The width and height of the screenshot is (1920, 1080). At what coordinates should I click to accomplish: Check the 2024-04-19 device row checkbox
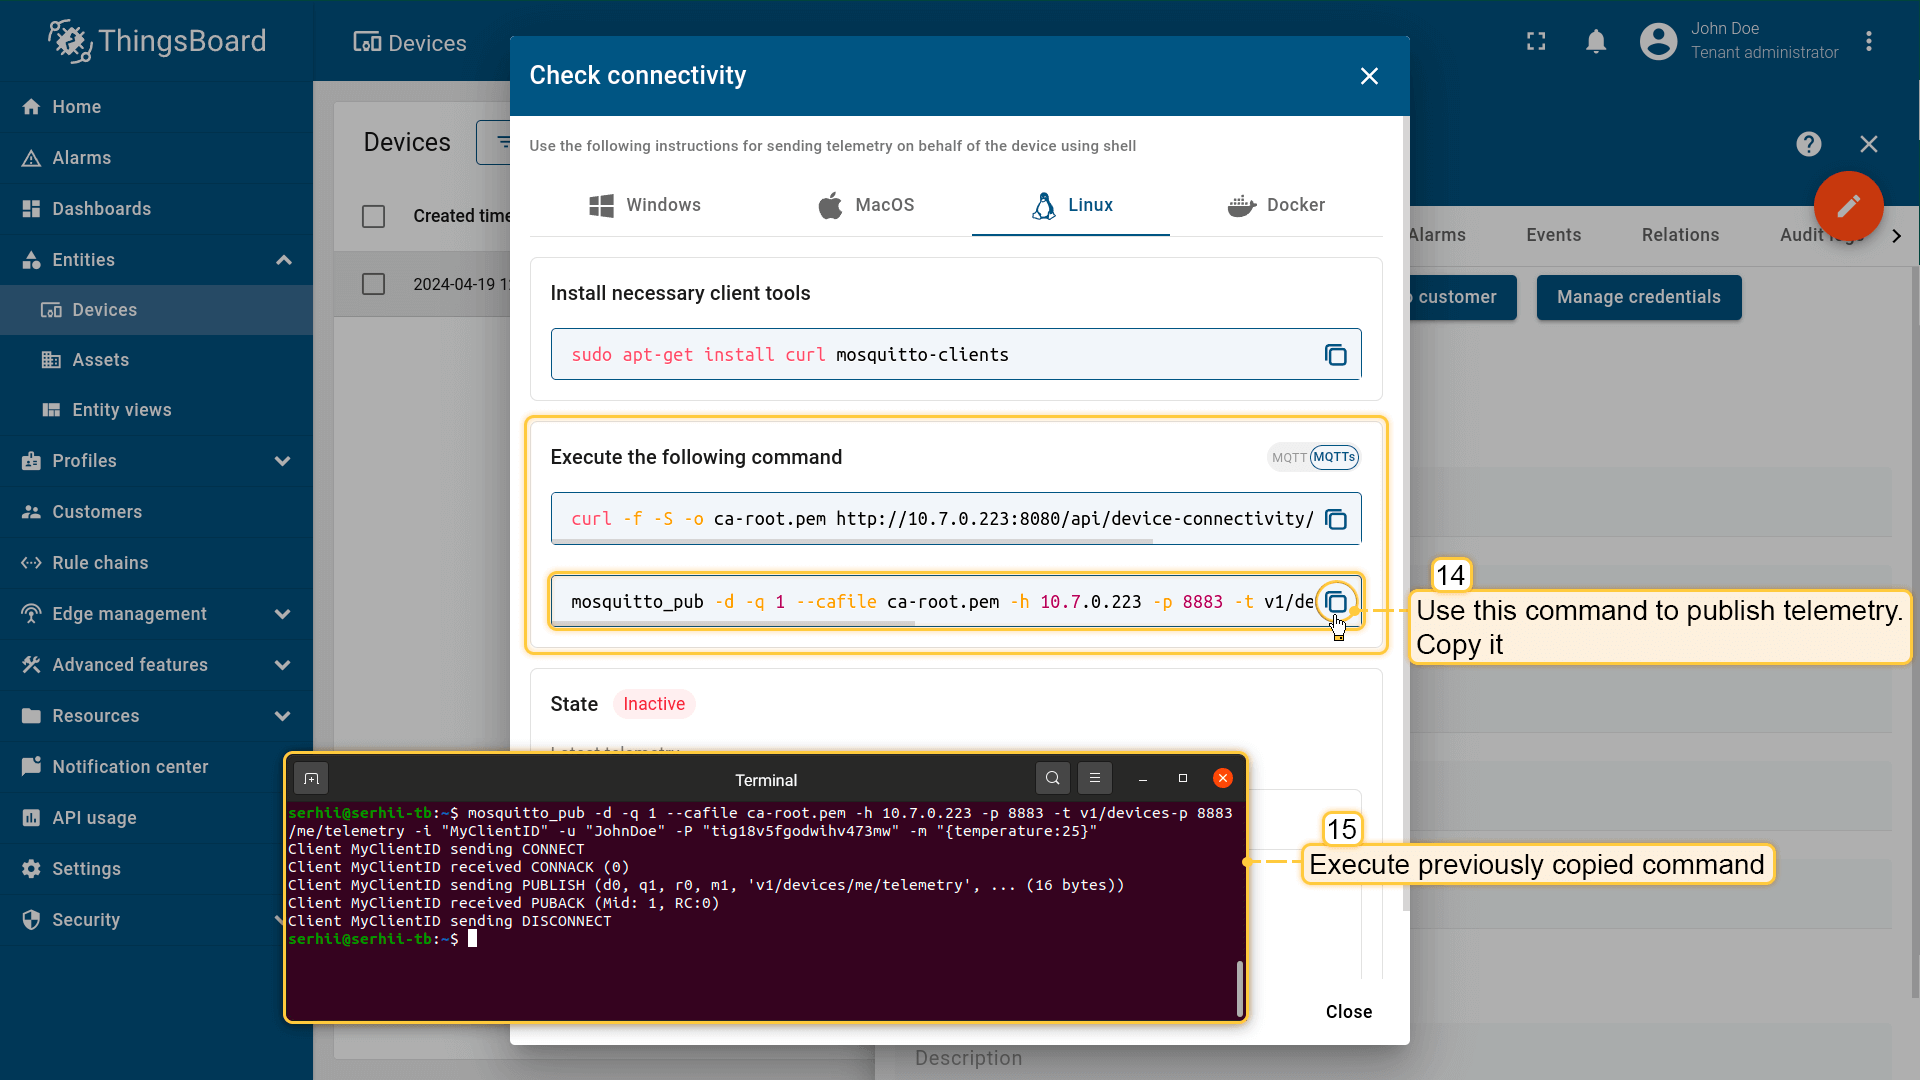373,284
